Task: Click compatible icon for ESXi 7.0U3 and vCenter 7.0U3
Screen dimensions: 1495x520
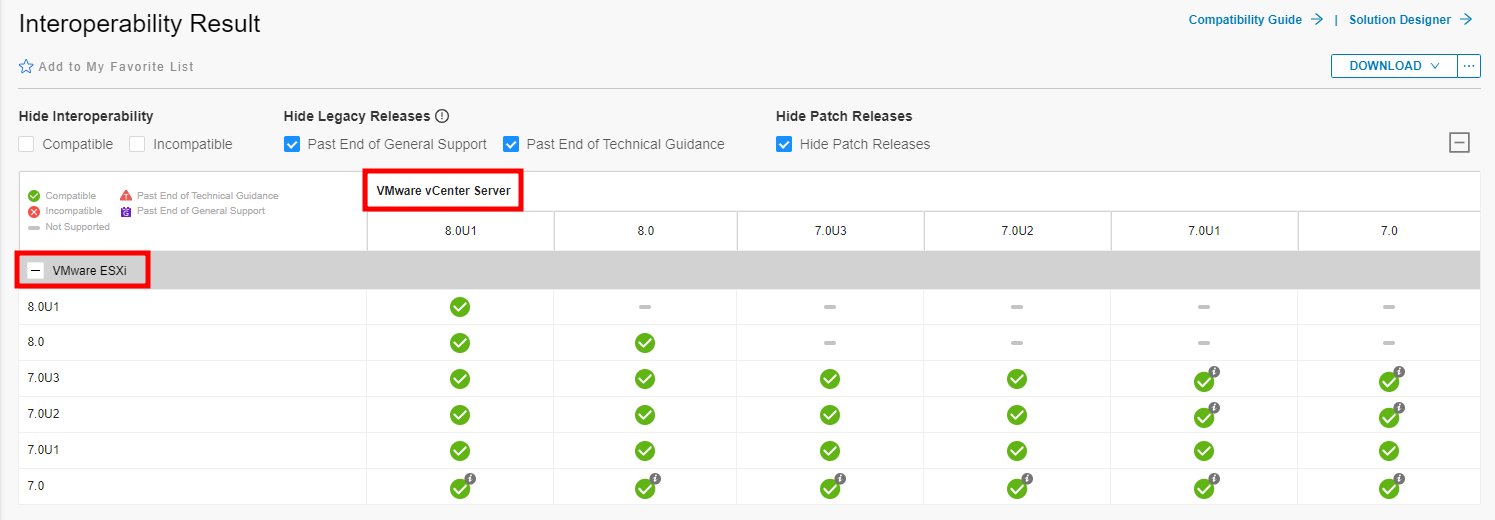Action: (830, 379)
